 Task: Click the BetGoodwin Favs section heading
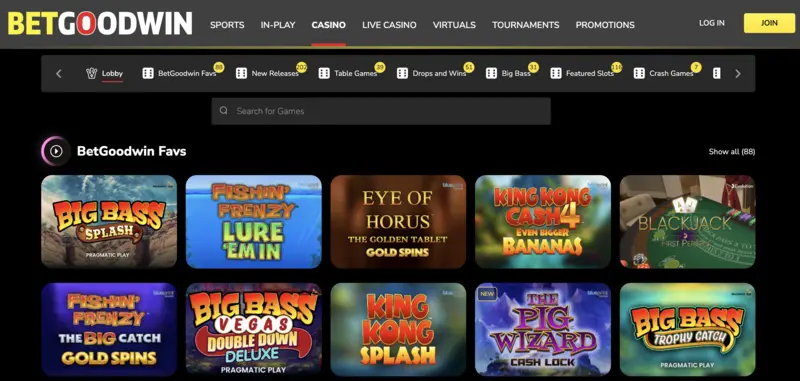click(132, 151)
